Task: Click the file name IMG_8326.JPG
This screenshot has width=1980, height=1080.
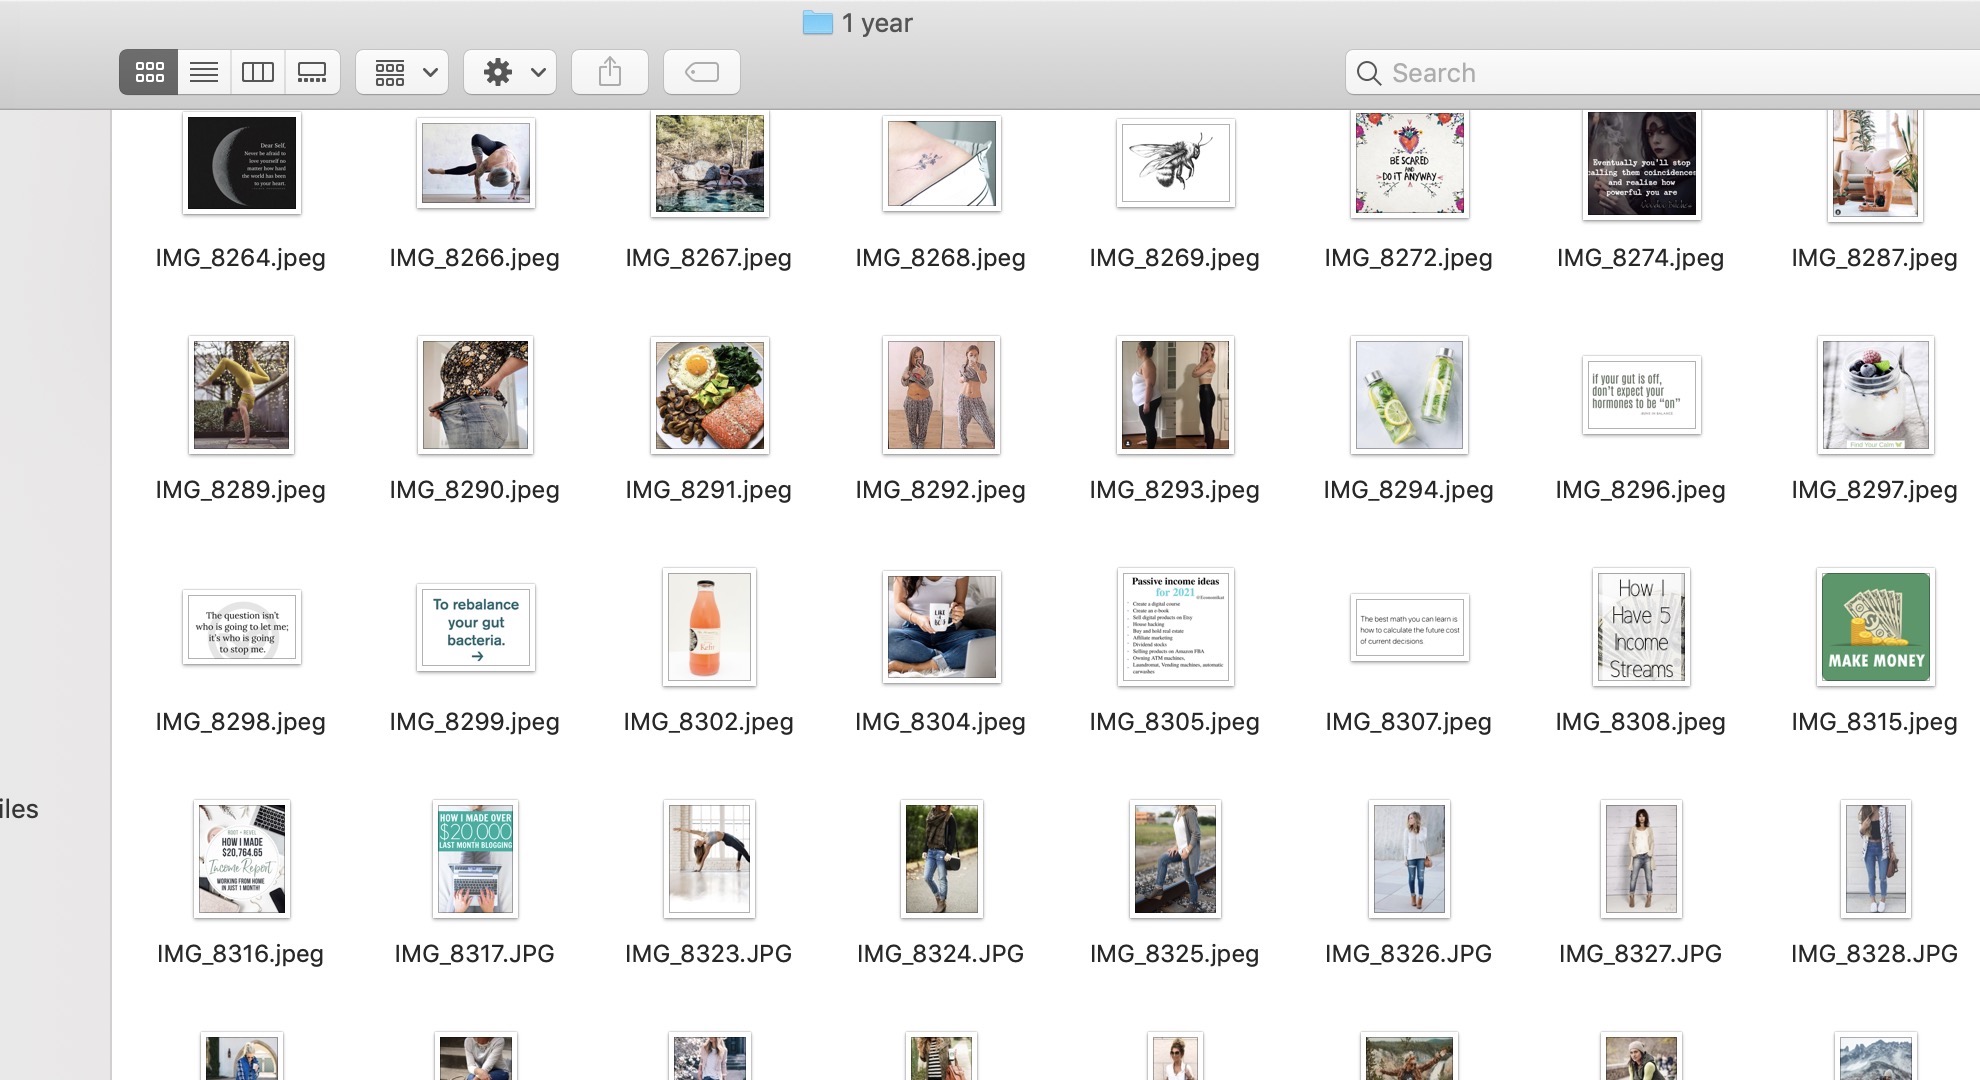Action: pos(1408,954)
